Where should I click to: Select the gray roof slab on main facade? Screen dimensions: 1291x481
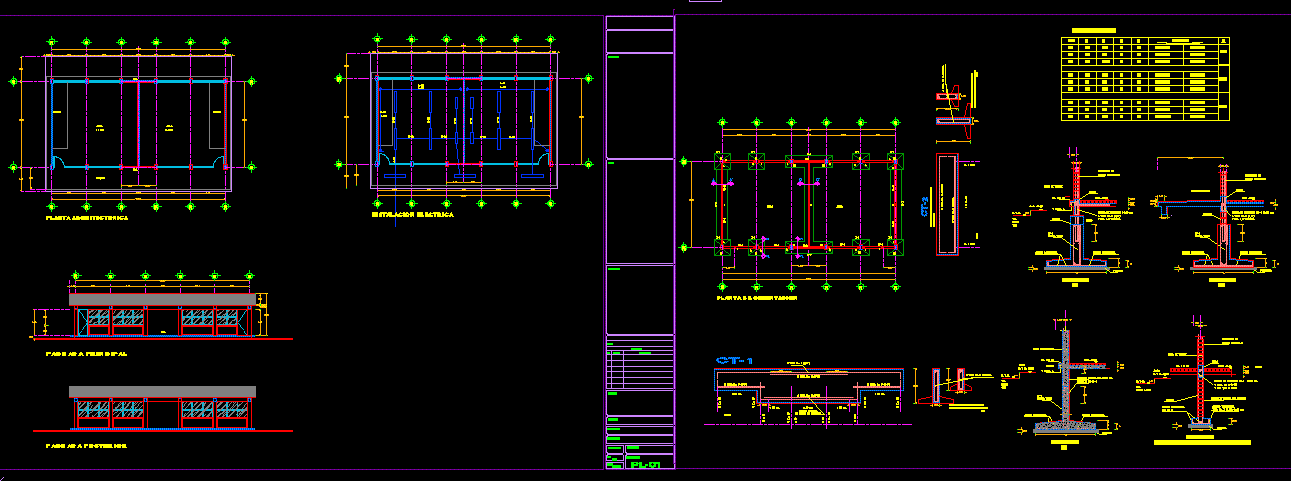[x=160, y=298]
